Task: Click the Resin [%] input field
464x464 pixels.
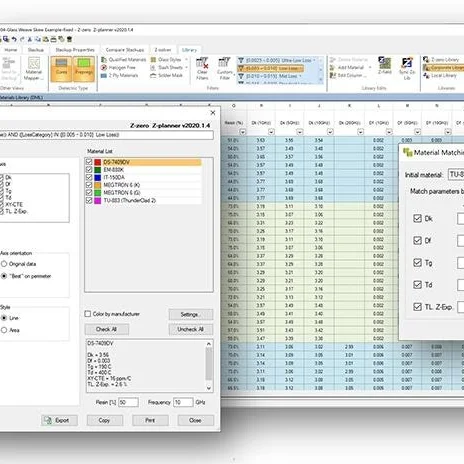Action: coord(128,402)
